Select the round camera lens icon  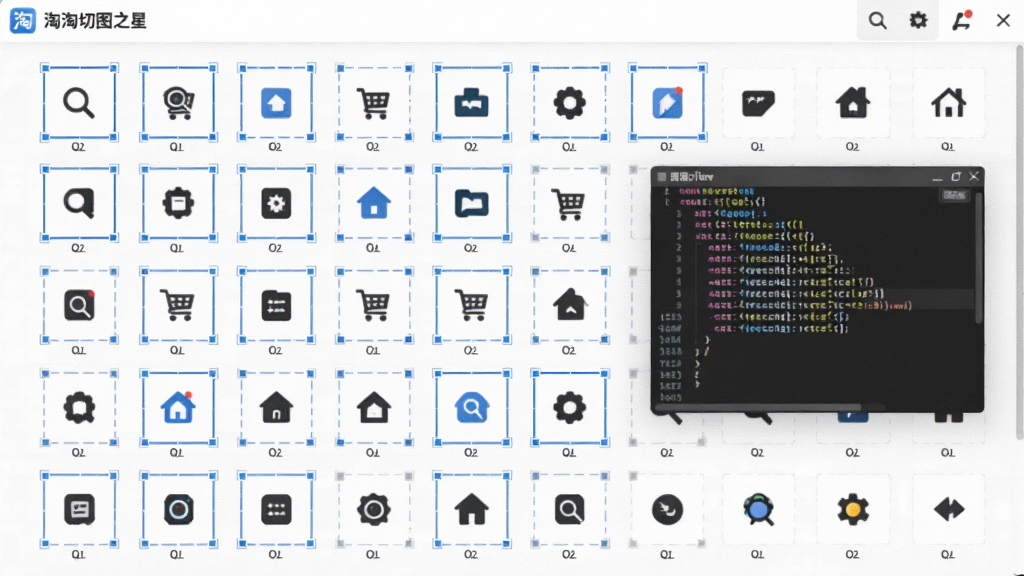[x=178, y=509]
